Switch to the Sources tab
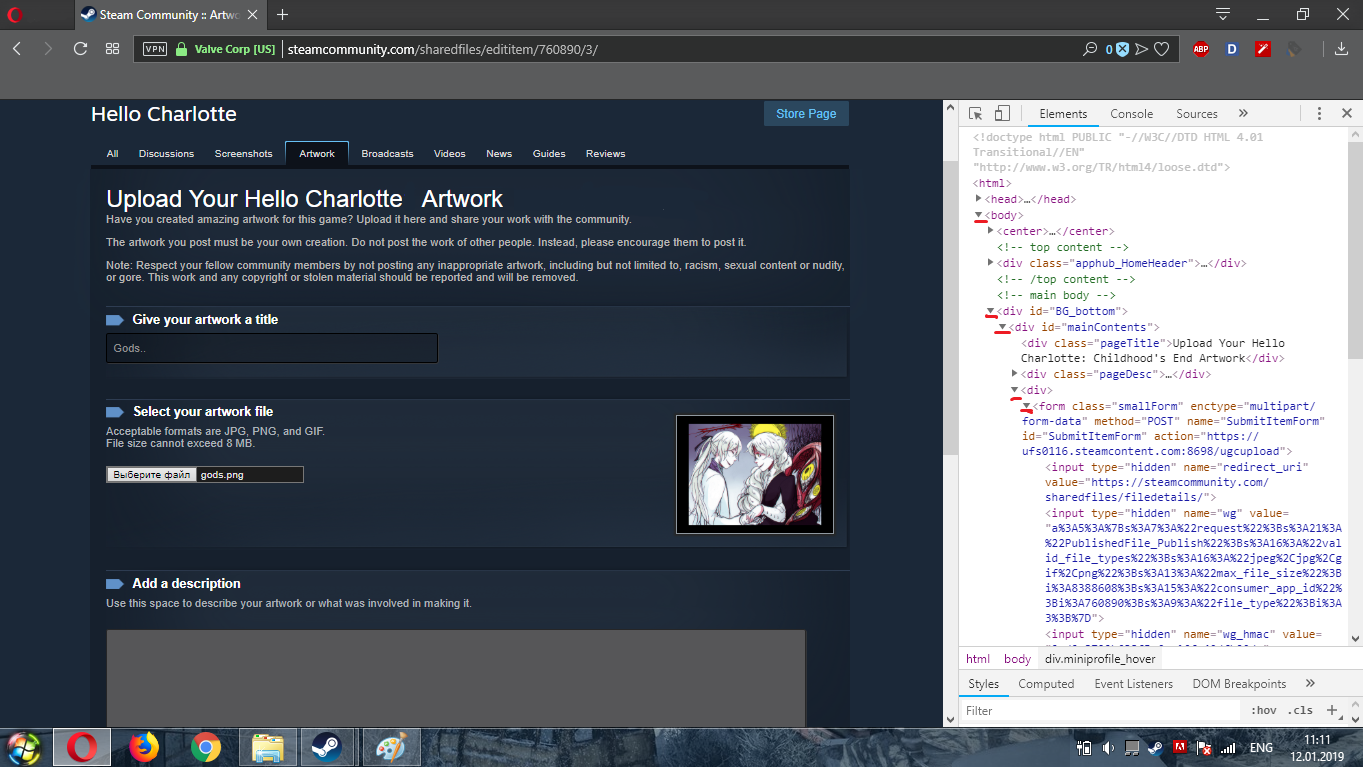Image resolution: width=1365 pixels, height=769 pixels. [x=1196, y=114]
